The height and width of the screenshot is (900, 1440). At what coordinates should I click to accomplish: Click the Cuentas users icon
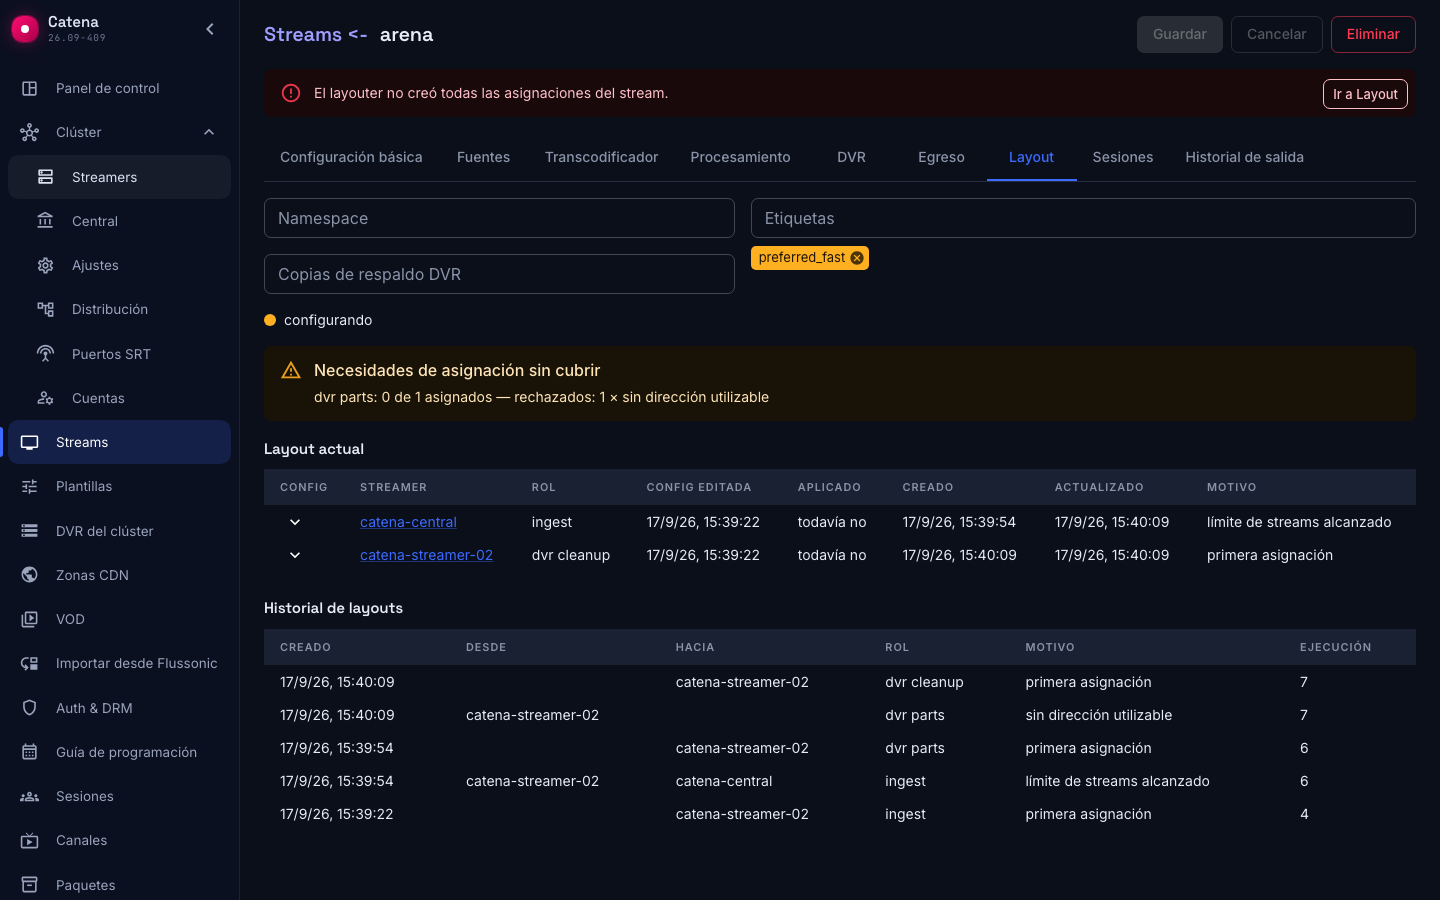[46, 398]
